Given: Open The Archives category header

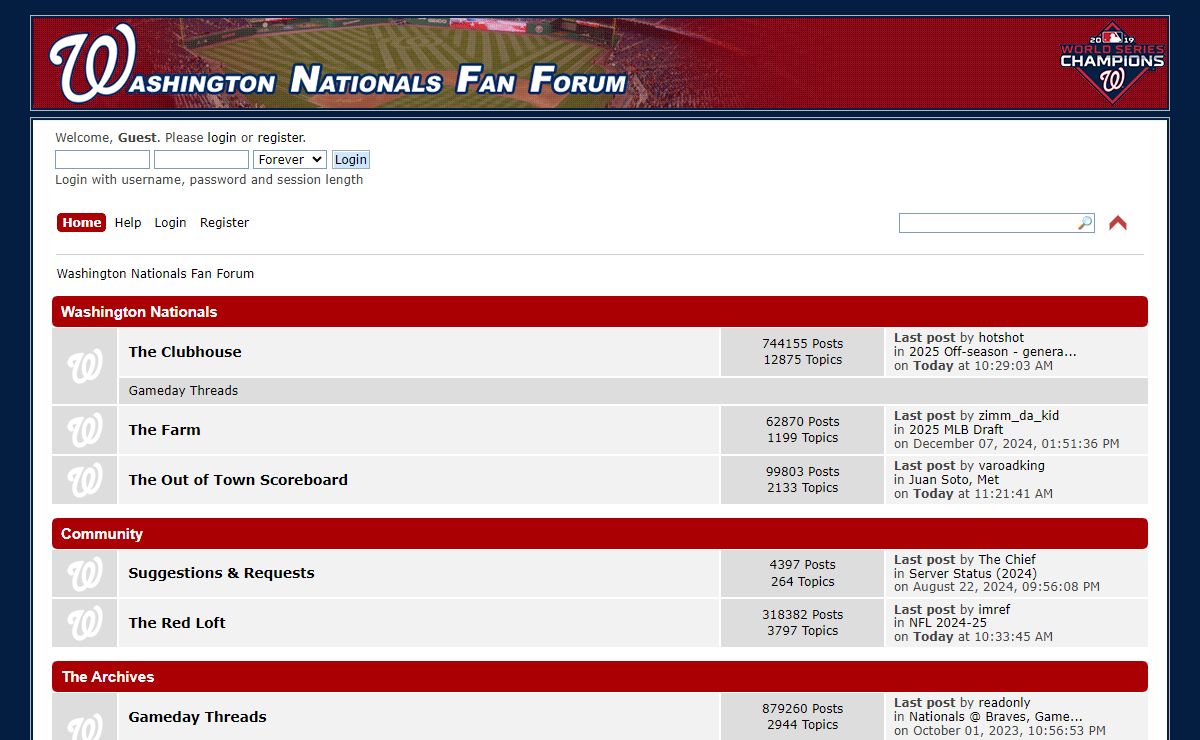Looking at the screenshot, I should click(x=108, y=677).
